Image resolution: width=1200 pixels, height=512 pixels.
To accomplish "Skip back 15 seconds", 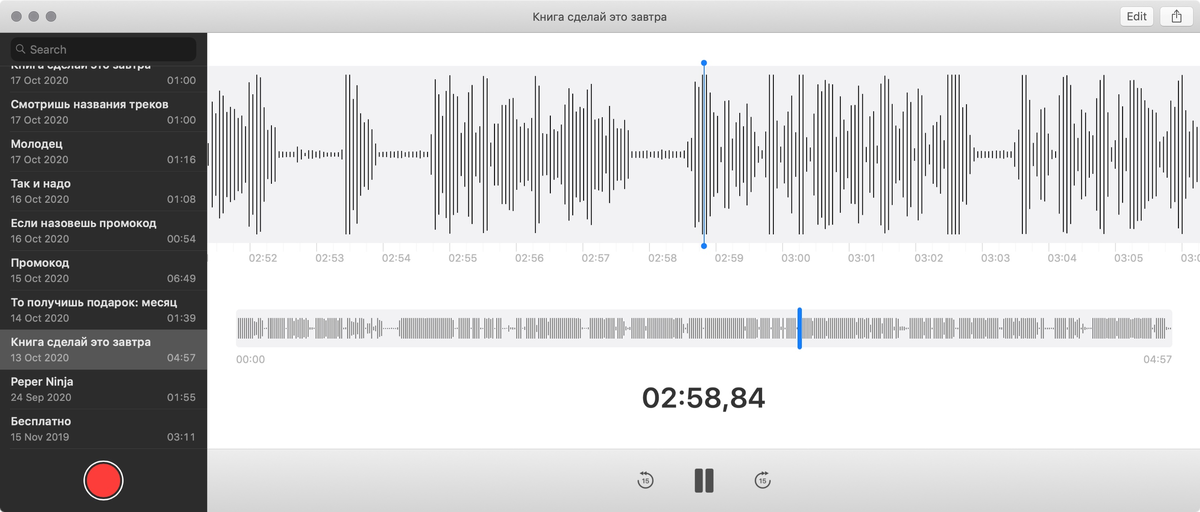I will (645, 481).
